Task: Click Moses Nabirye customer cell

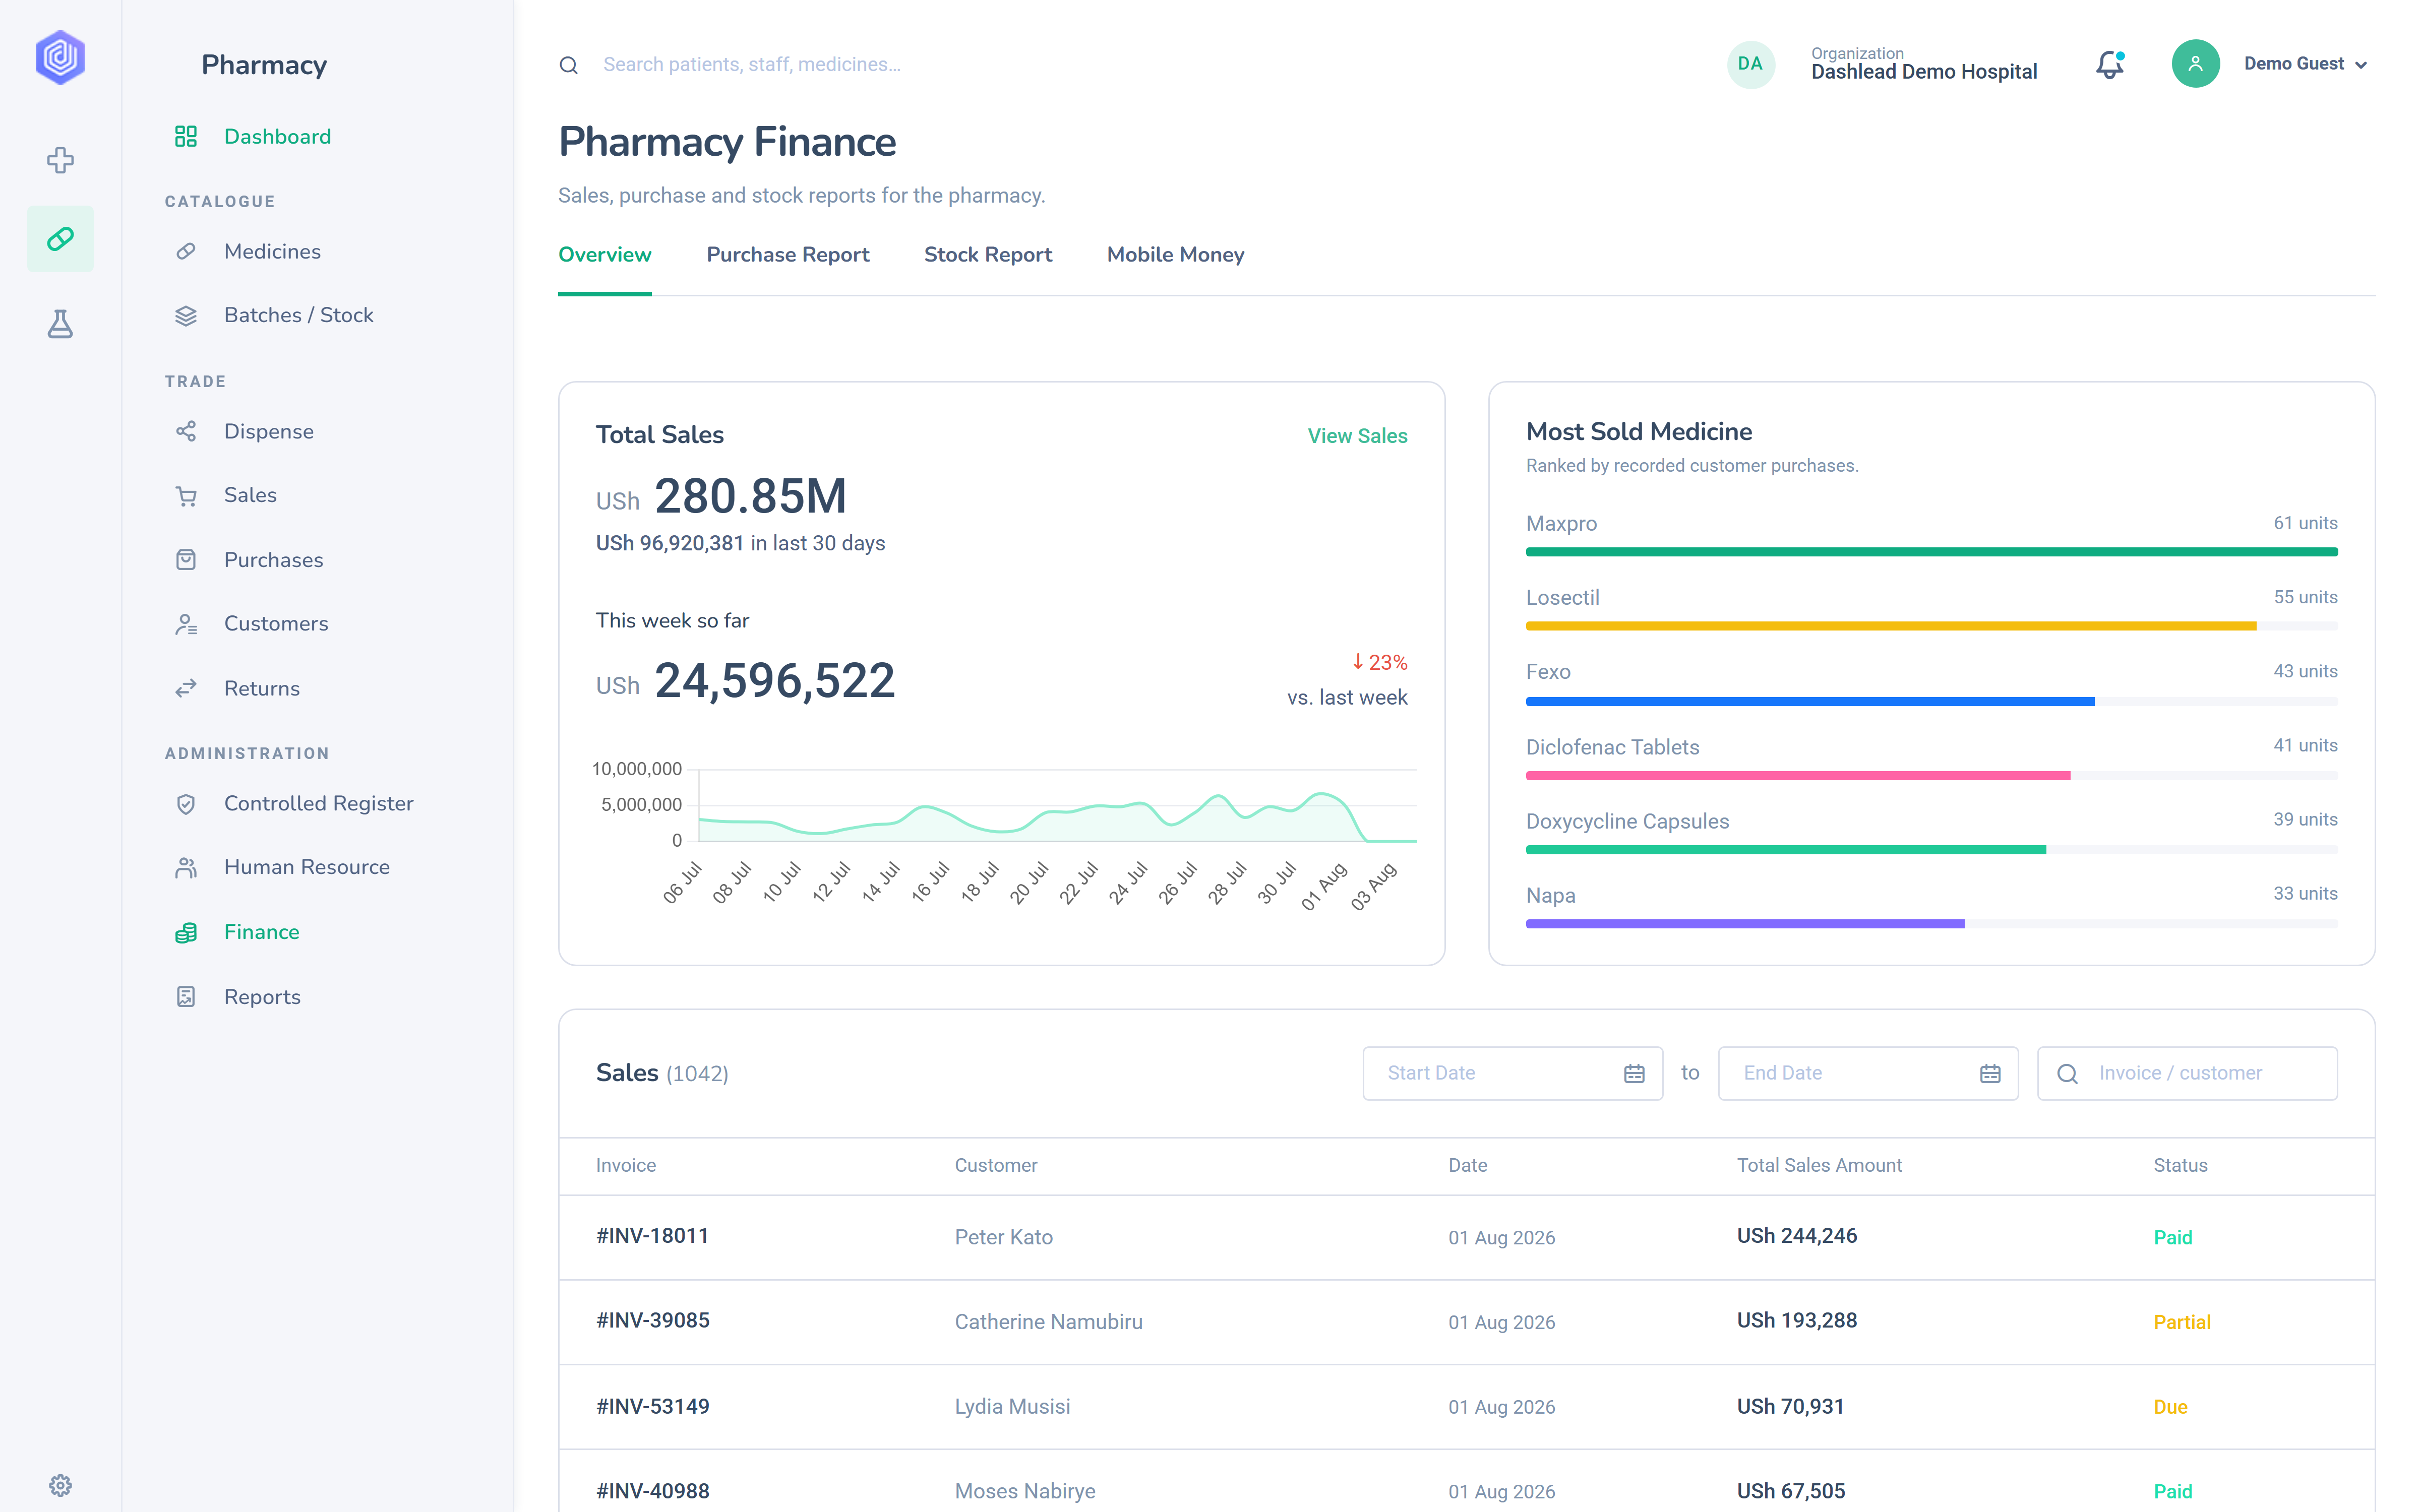Action: pyautogui.click(x=1024, y=1491)
